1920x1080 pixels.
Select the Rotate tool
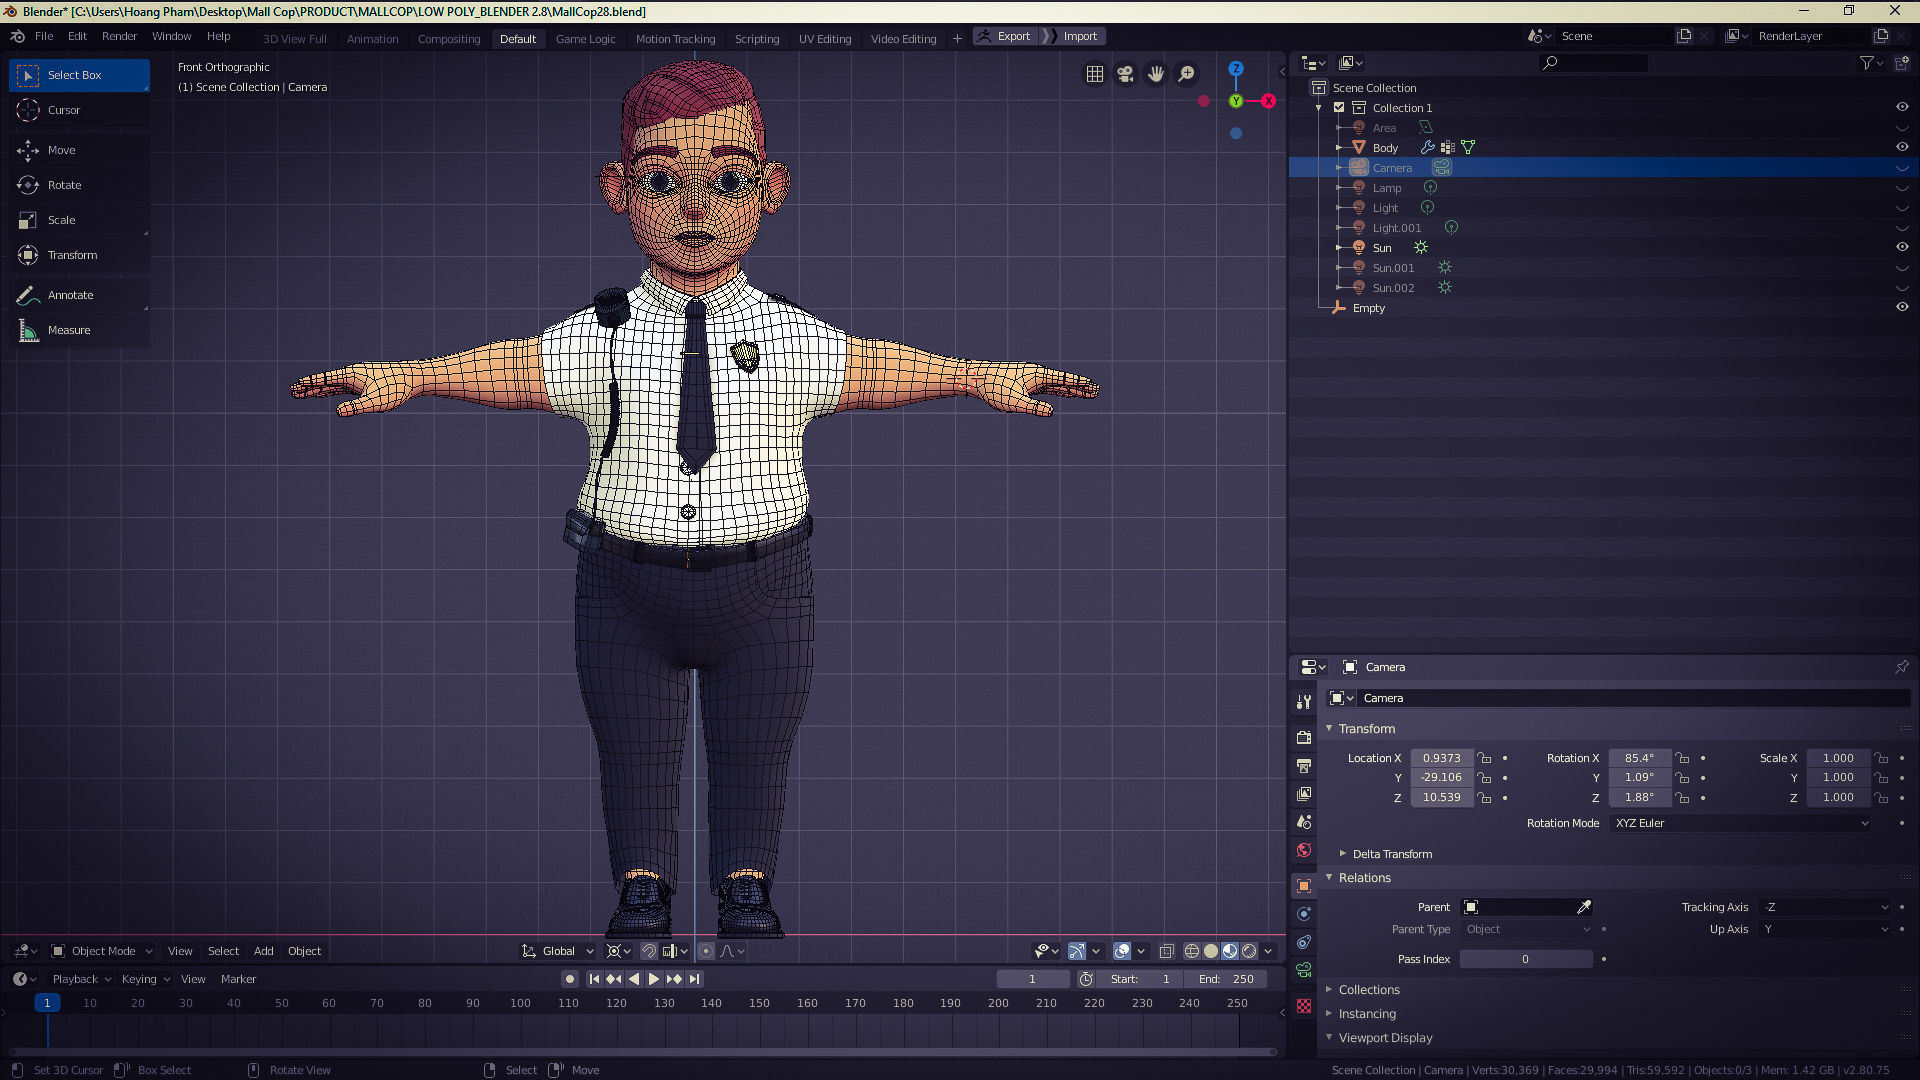[x=64, y=185]
